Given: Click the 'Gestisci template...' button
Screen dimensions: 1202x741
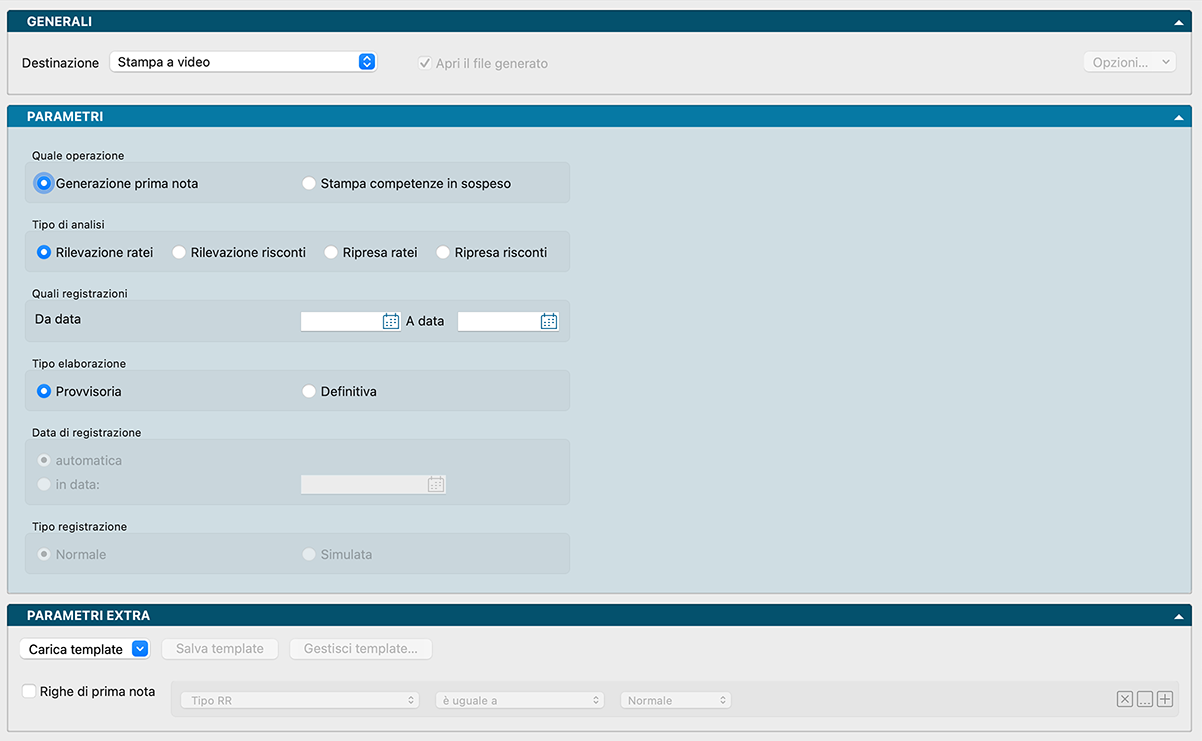Looking at the screenshot, I should tap(360, 649).
